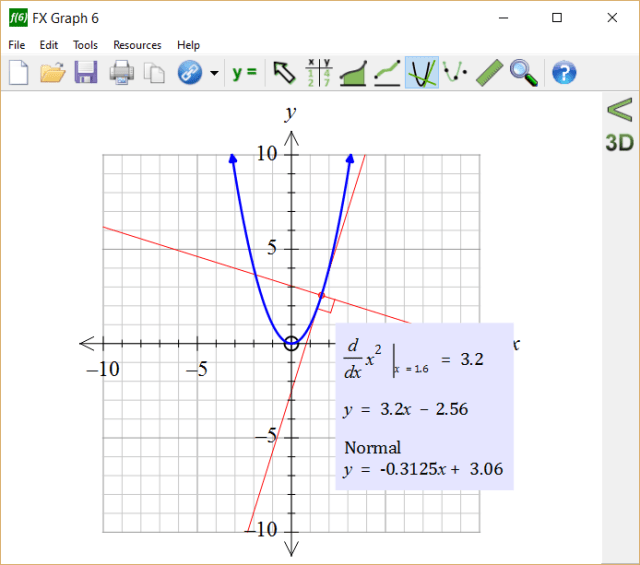
Task: Open the Tools menu
Action: pyautogui.click(x=85, y=45)
